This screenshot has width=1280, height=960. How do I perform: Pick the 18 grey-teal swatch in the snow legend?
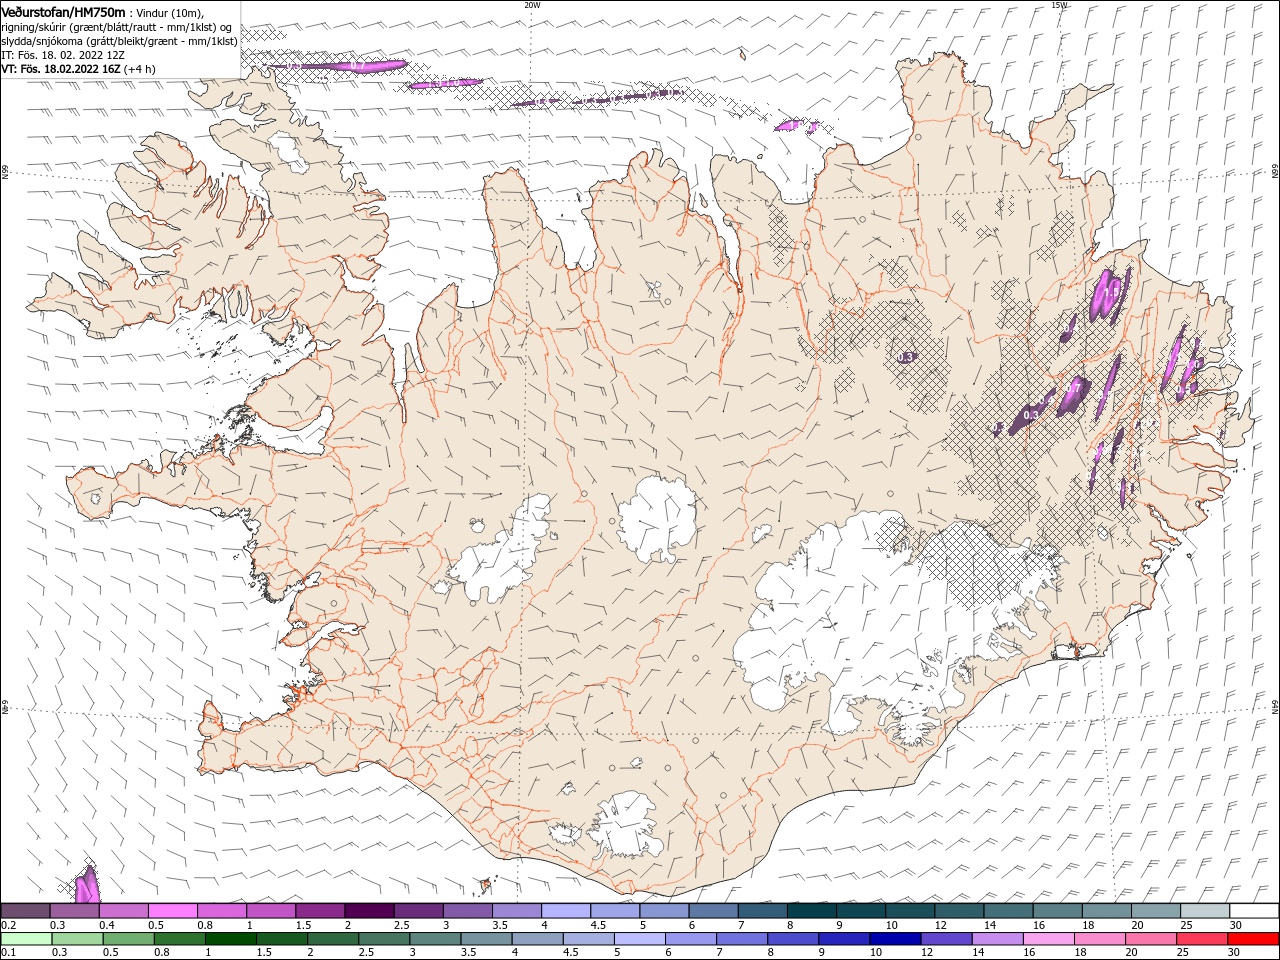click(1107, 911)
